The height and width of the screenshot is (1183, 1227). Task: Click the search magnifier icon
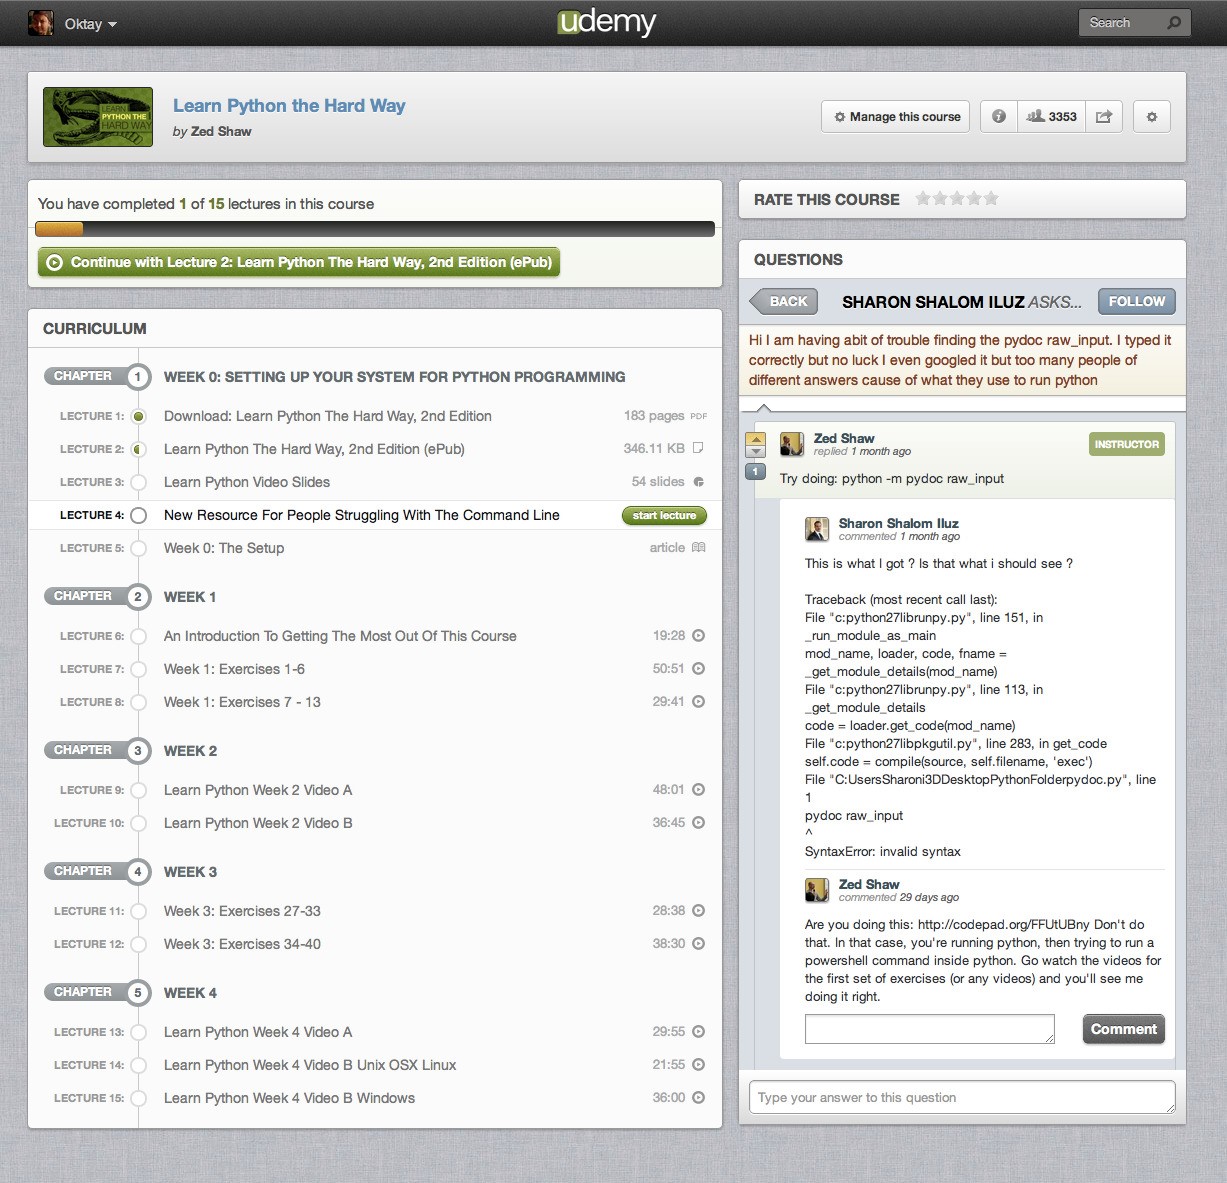[x=1174, y=23]
